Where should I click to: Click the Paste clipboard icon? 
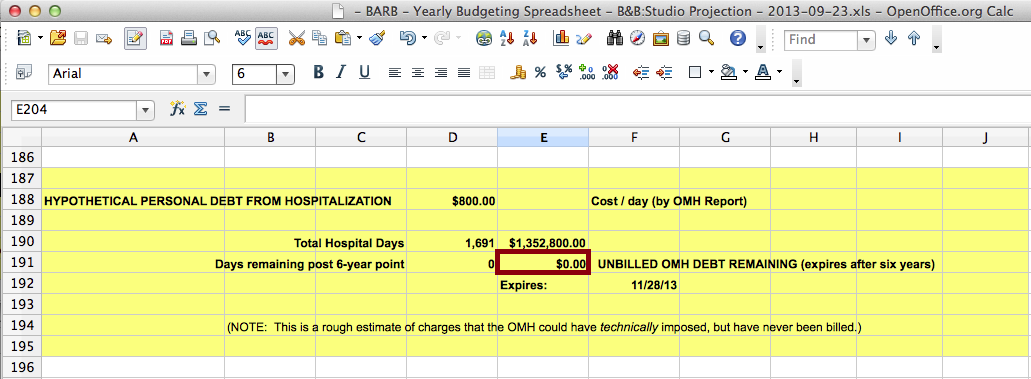pyautogui.click(x=343, y=38)
